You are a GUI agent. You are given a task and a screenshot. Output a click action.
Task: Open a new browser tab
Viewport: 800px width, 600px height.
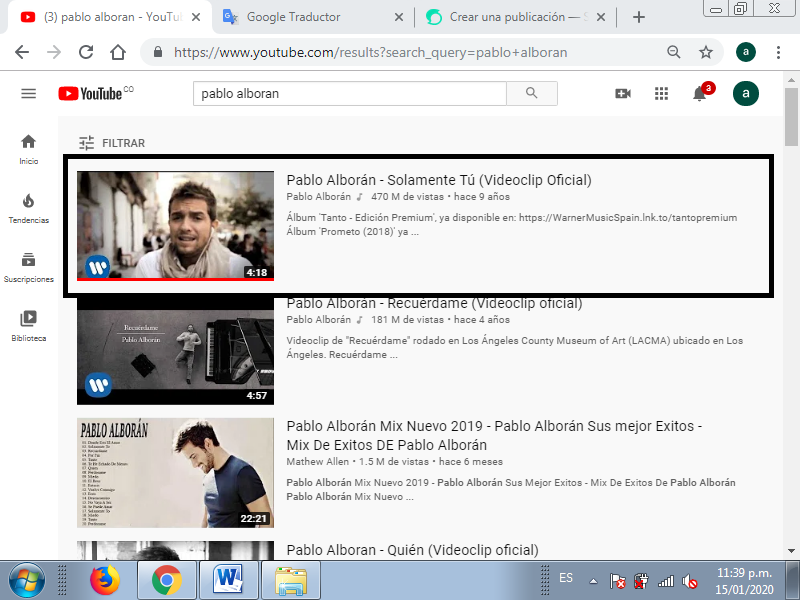pos(638,17)
